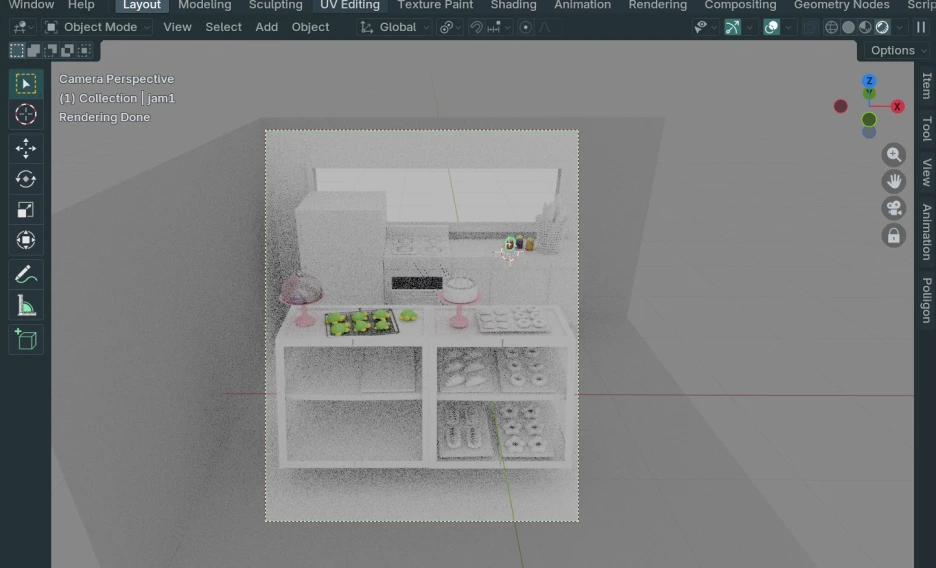This screenshot has height=568, width=936.
Task: Align view to the X axis gizmo
Action: [897, 107]
